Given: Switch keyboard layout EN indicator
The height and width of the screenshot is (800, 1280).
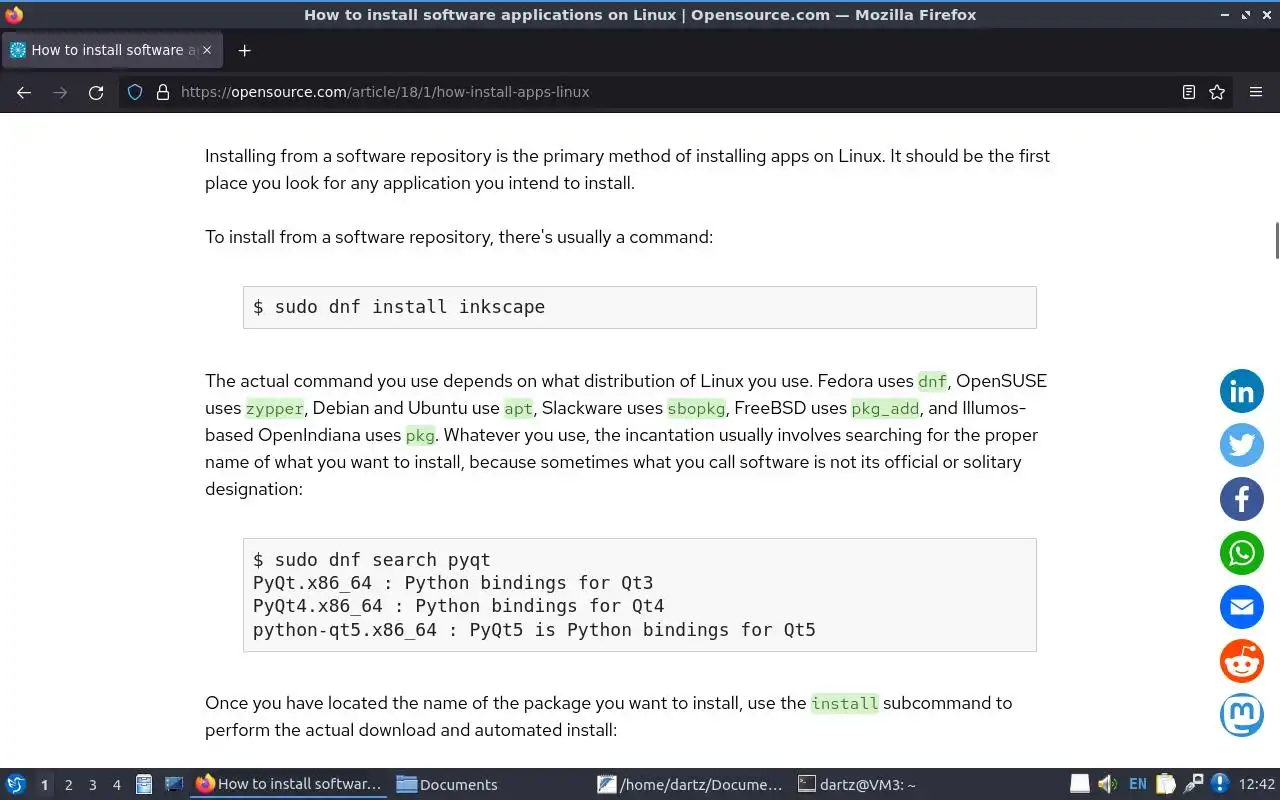Looking at the screenshot, I should pyautogui.click(x=1137, y=784).
